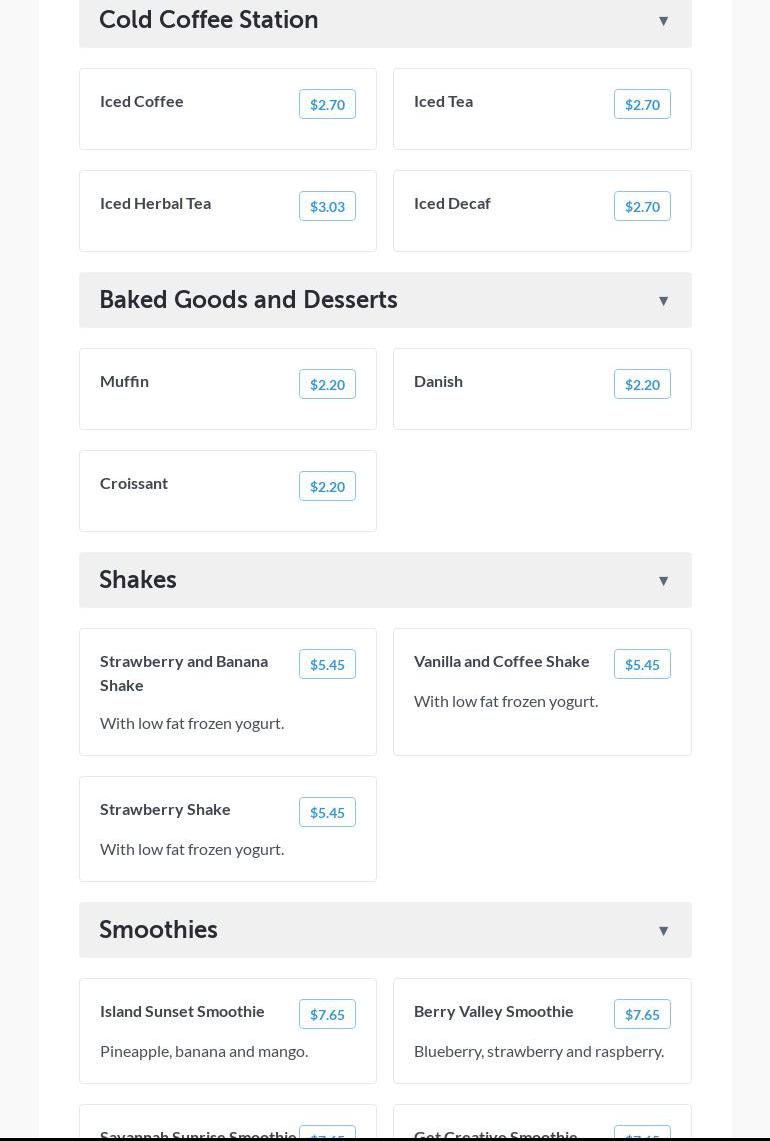770x1141 pixels.
Task: Click the Iced Coffee $2.70 price button
Action: [x=327, y=104]
